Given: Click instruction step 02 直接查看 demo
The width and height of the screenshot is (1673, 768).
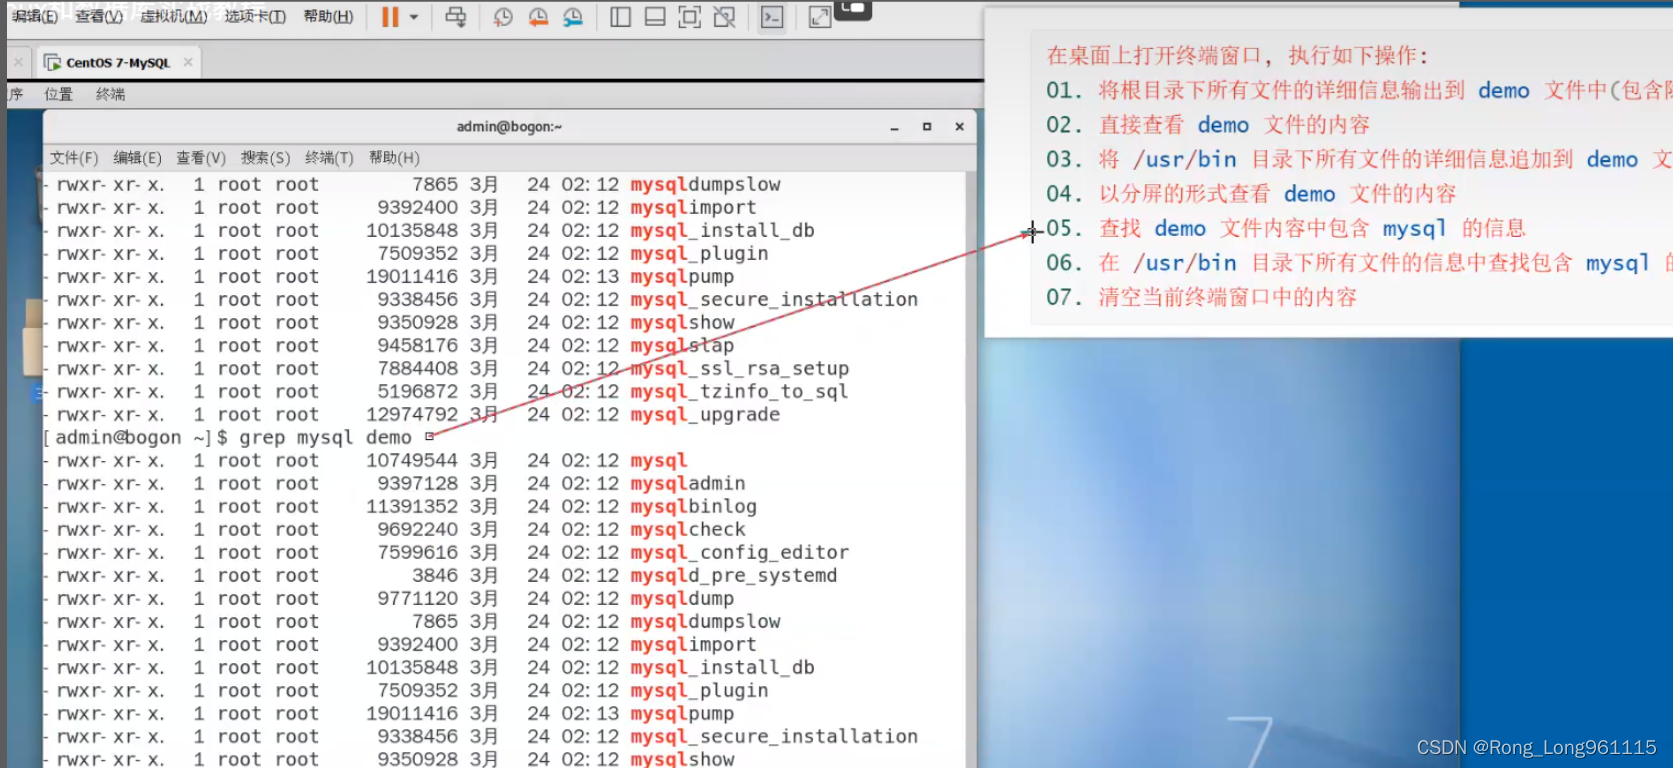Looking at the screenshot, I should (x=1208, y=125).
